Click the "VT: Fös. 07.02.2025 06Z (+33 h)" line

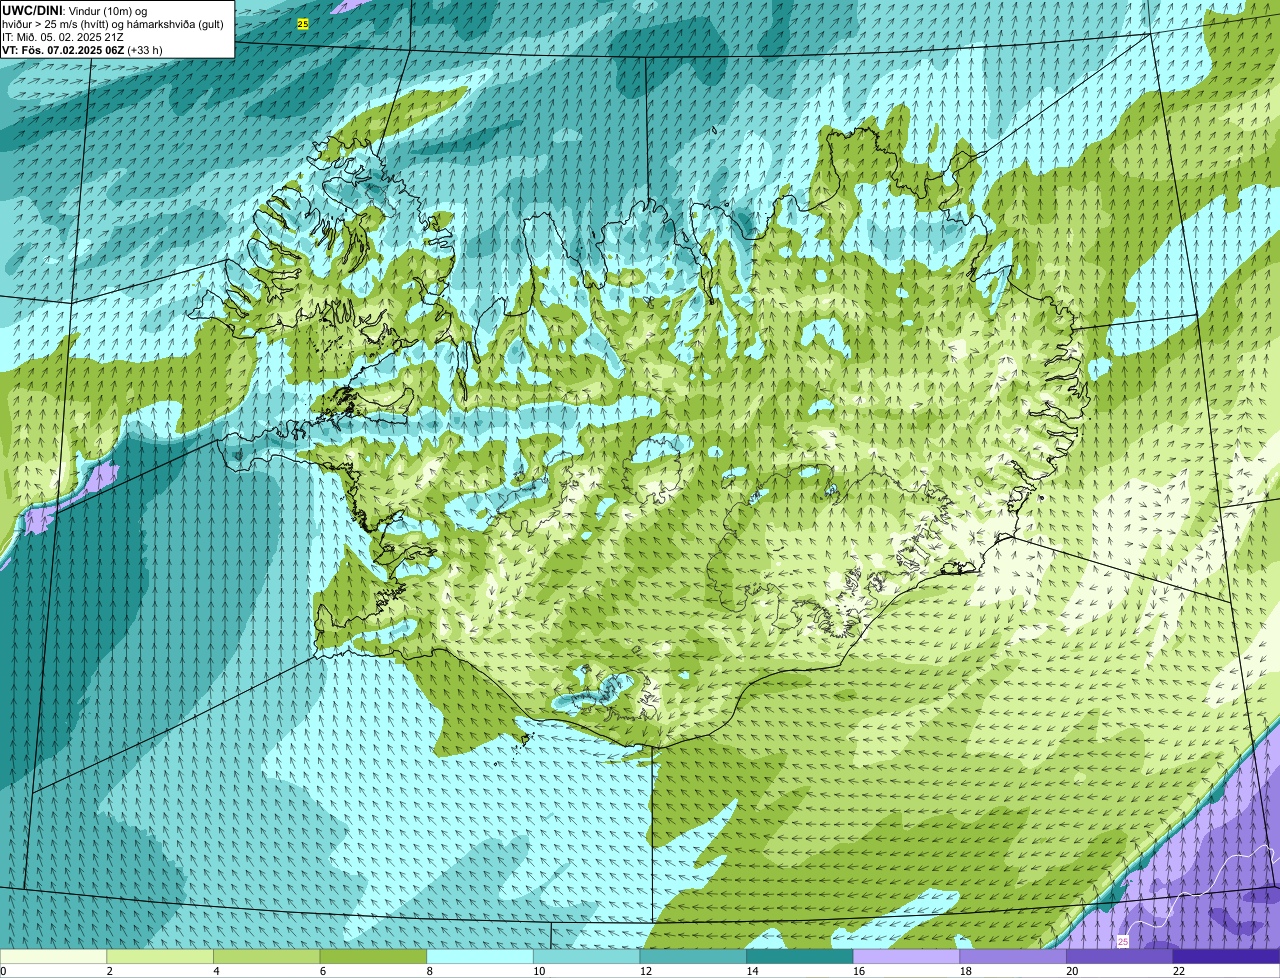(x=82, y=50)
